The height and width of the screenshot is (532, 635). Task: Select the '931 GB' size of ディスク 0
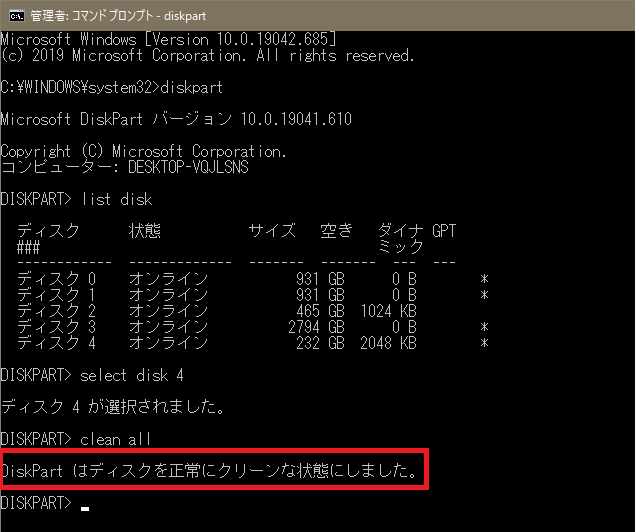(320, 279)
